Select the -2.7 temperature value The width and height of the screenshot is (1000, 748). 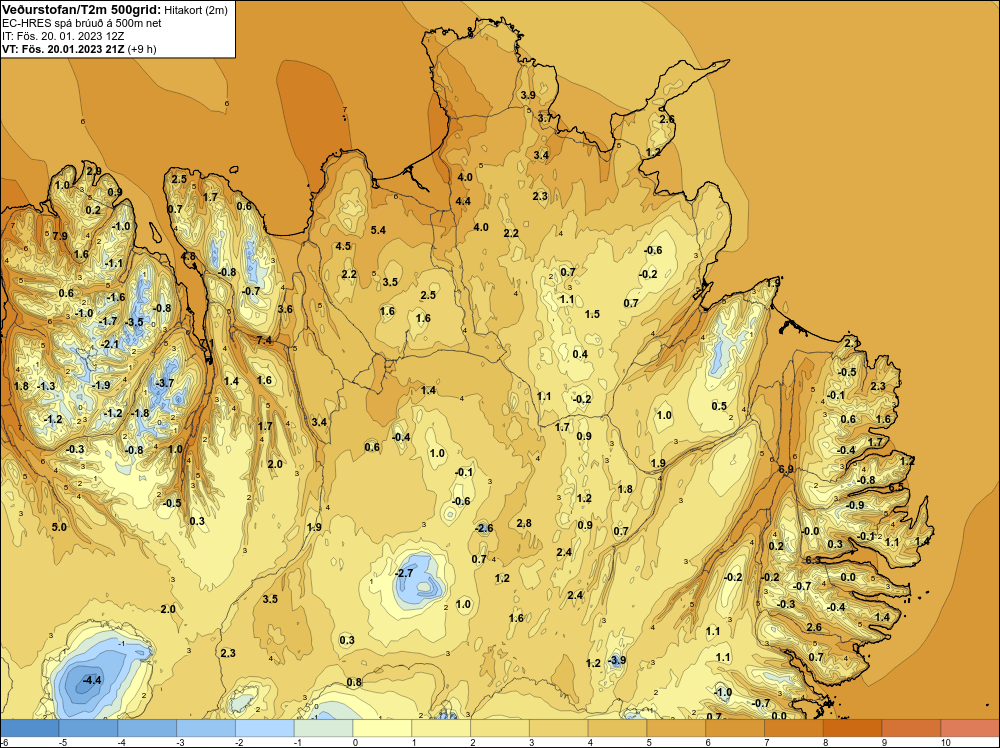pos(404,573)
